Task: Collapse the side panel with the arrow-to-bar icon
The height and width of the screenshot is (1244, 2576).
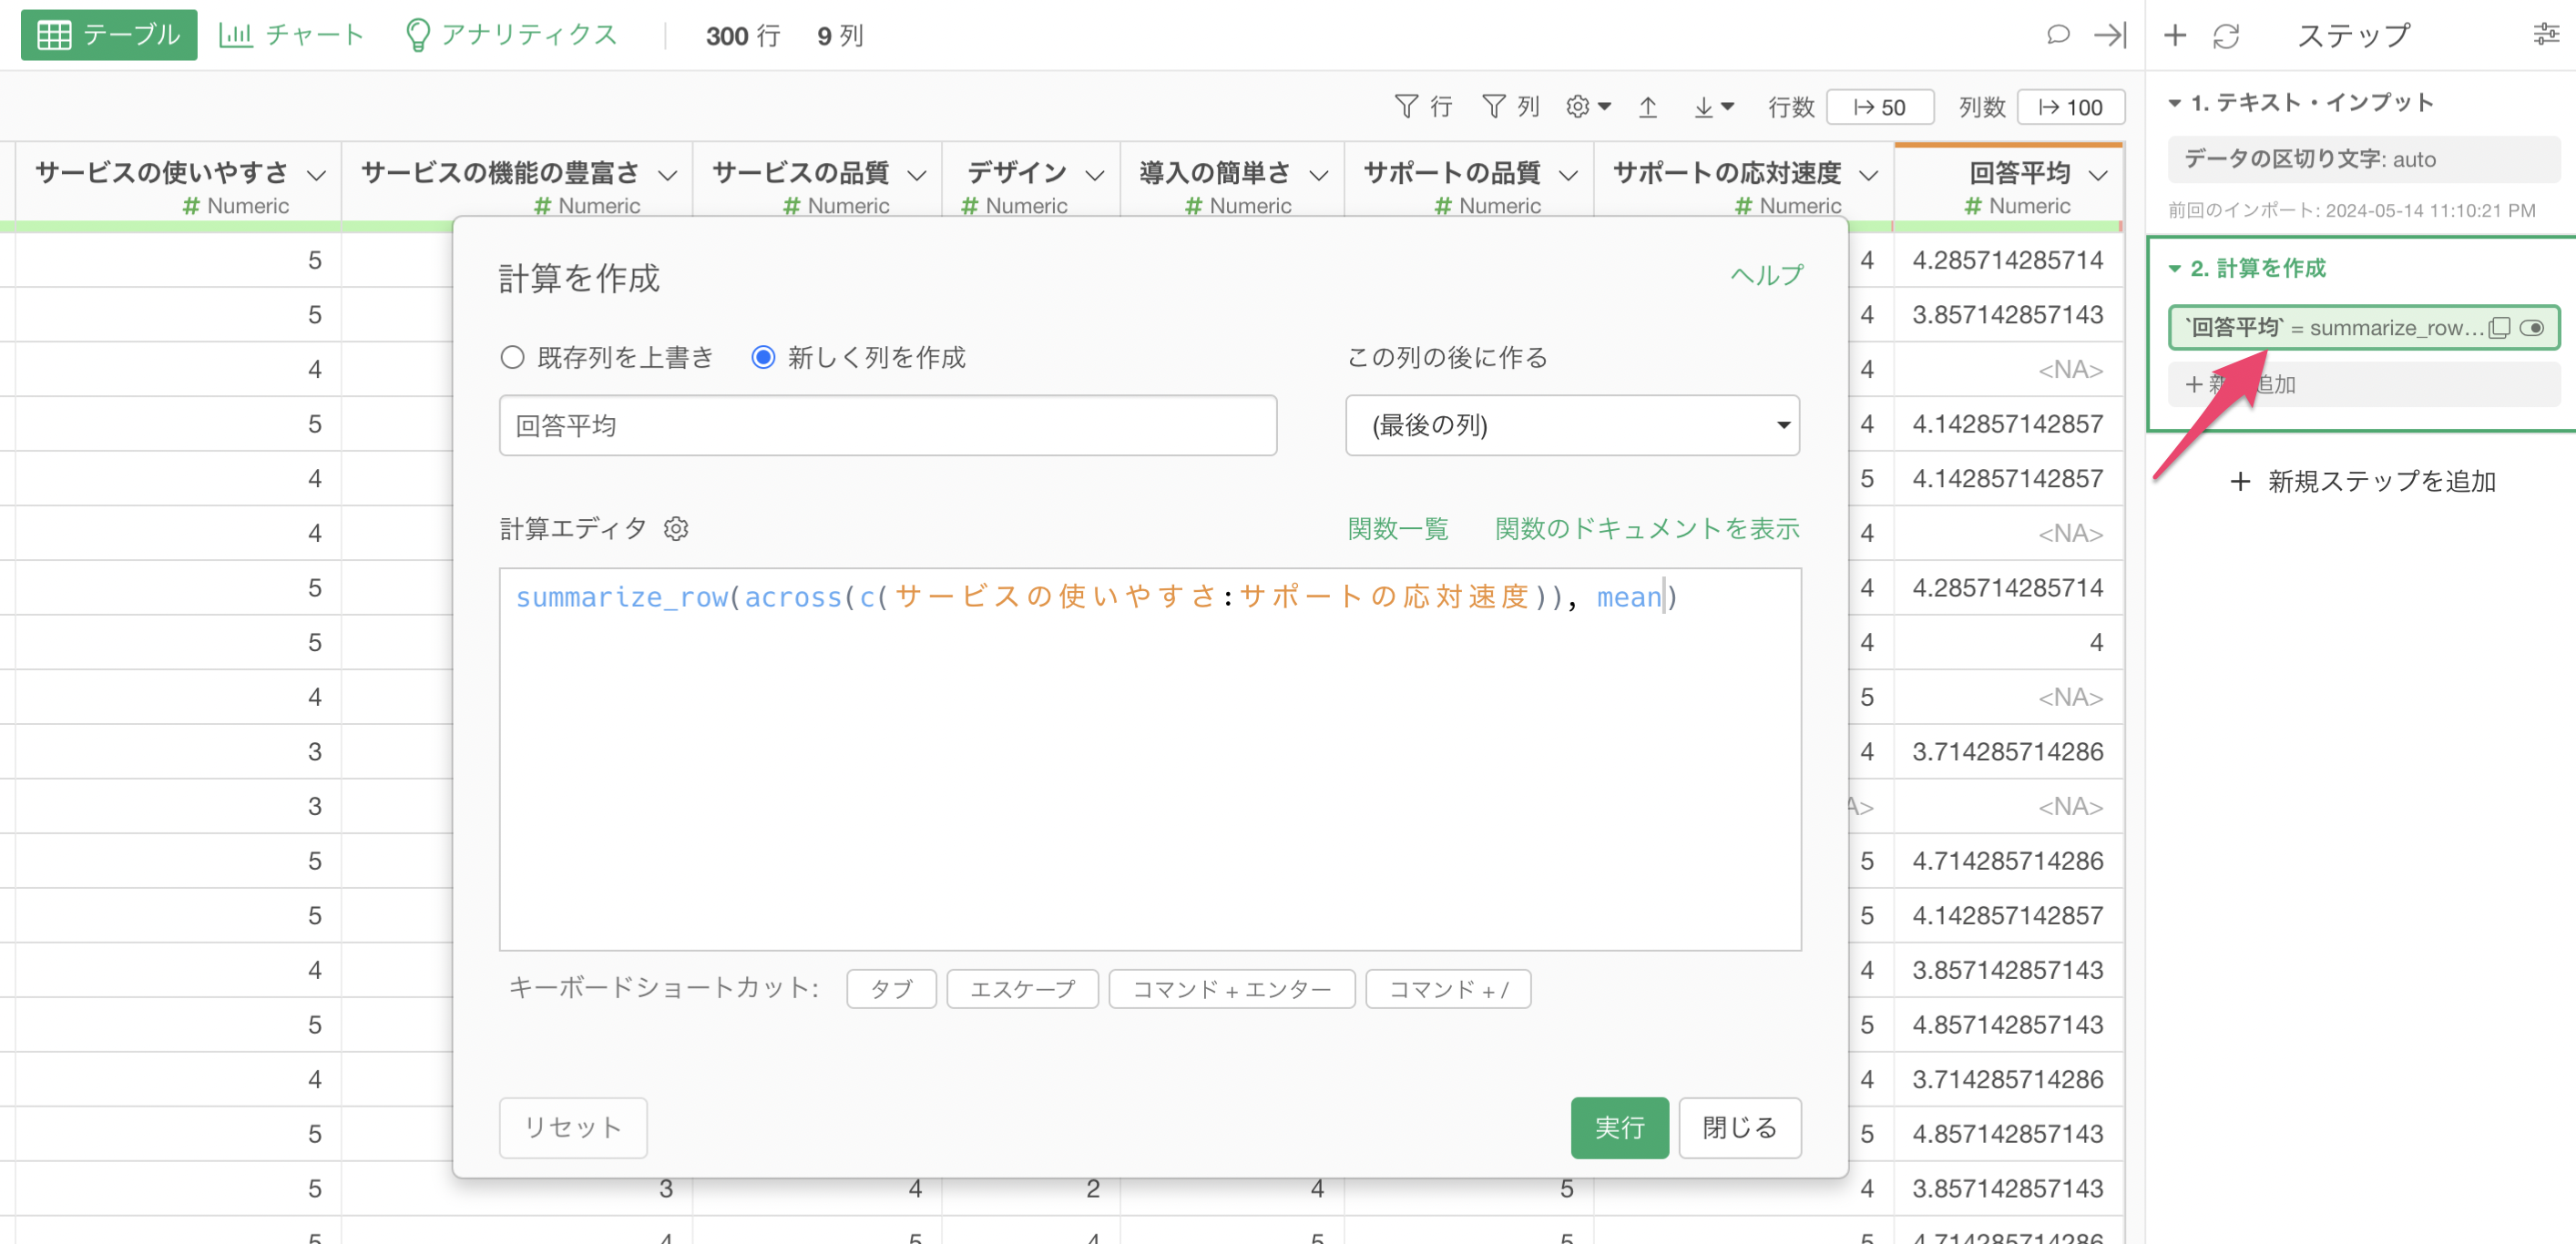Action: point(2110,35)
